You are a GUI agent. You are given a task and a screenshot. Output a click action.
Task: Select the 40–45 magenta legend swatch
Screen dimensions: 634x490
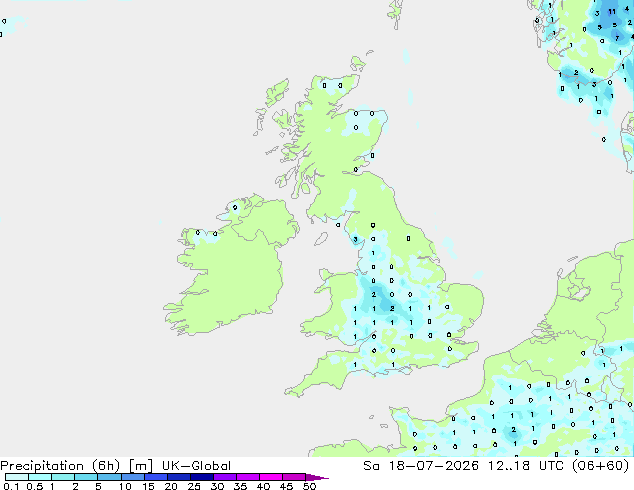click(x=271, y=477)
